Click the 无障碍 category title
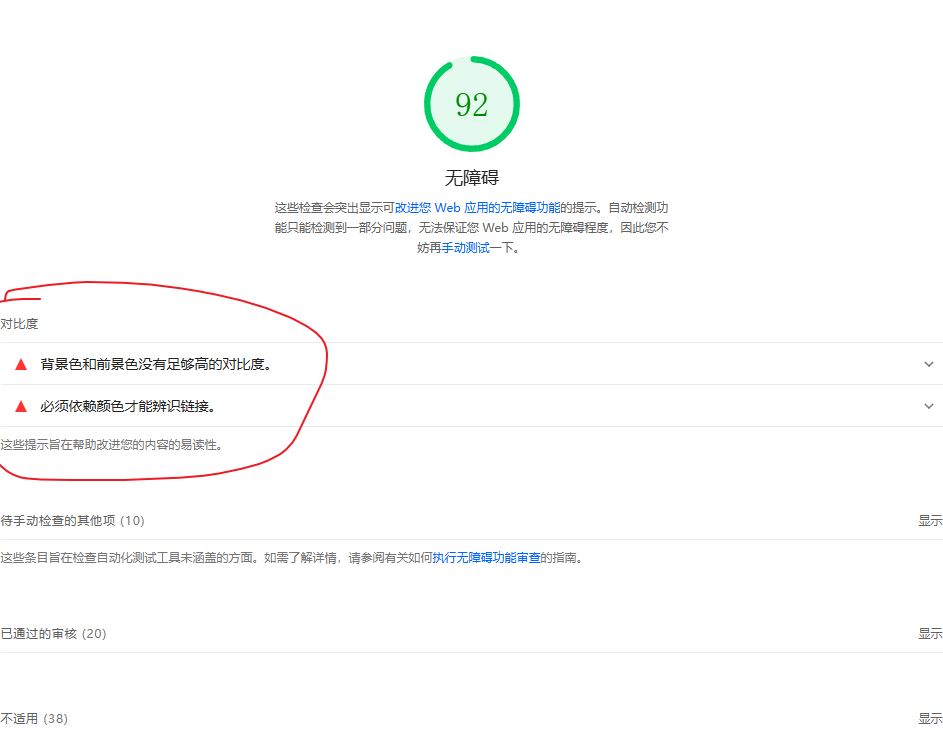Screen dimensions: 943x732 click(471, 178)
